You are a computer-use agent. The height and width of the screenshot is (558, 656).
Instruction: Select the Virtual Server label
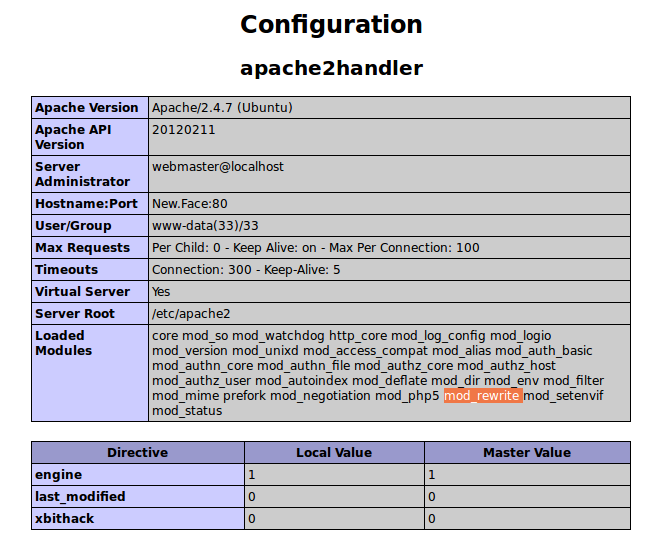82,292
